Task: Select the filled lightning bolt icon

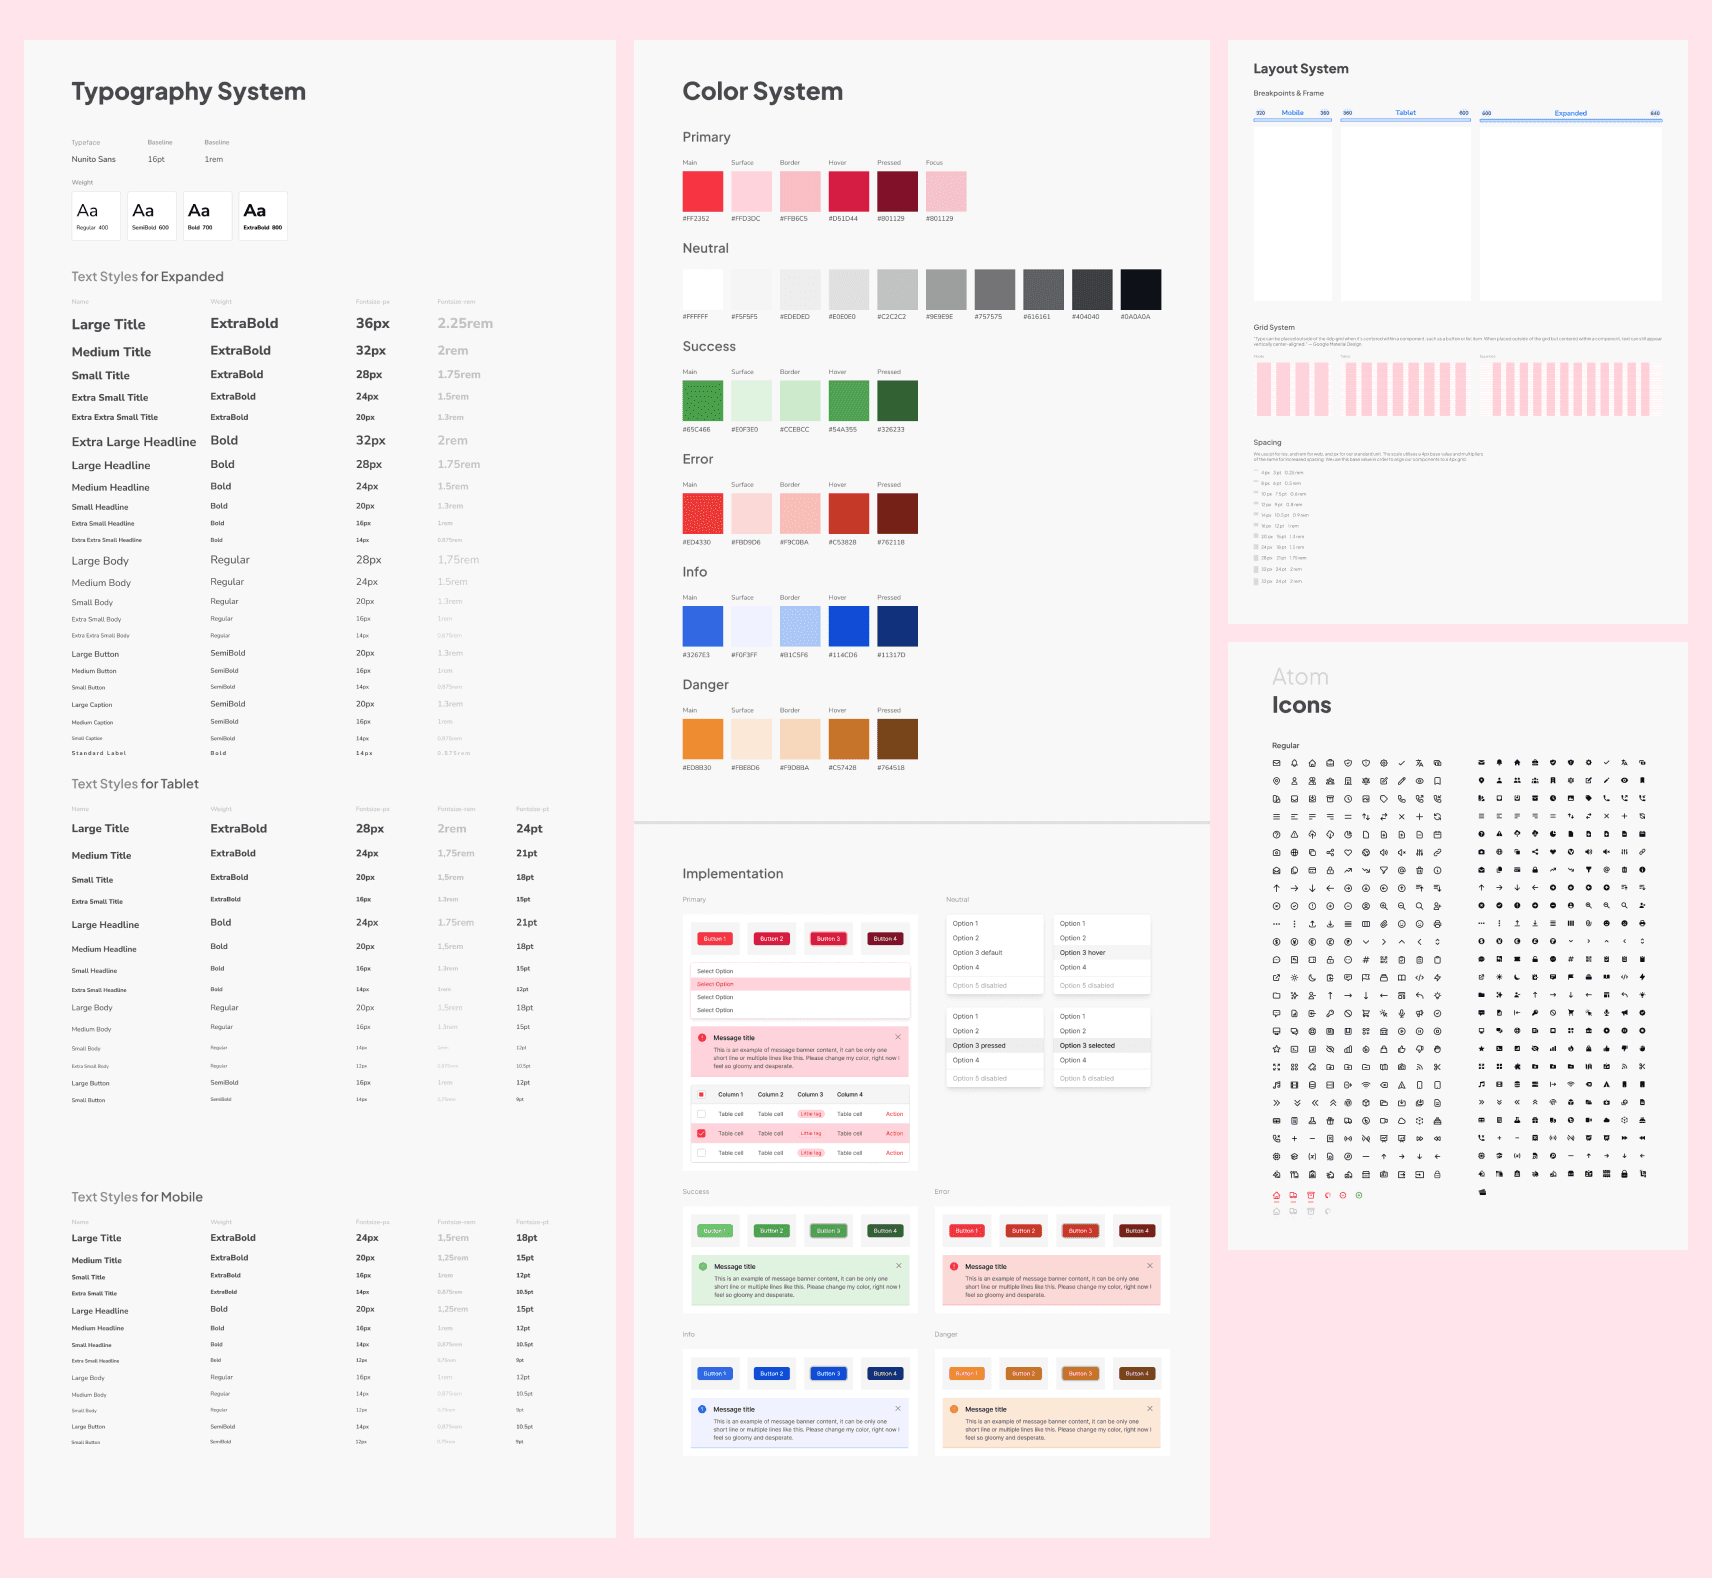Action: 1642,977
